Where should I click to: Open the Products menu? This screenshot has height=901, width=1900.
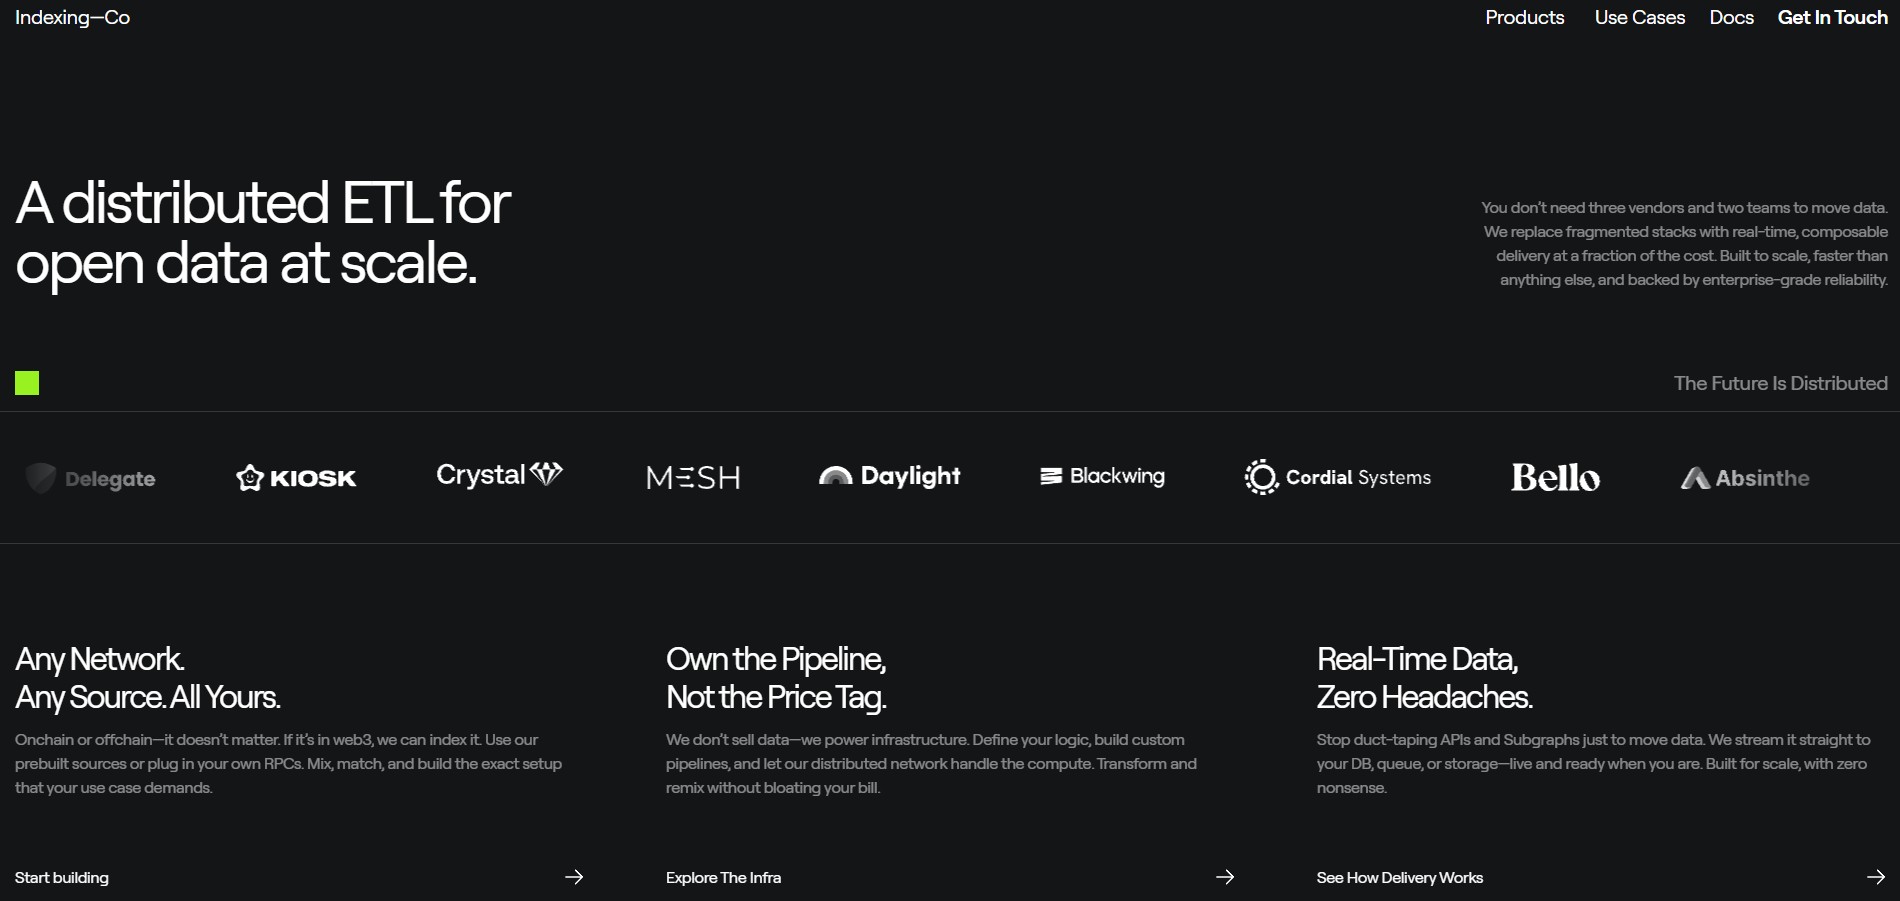click(x=1524, y=17)
